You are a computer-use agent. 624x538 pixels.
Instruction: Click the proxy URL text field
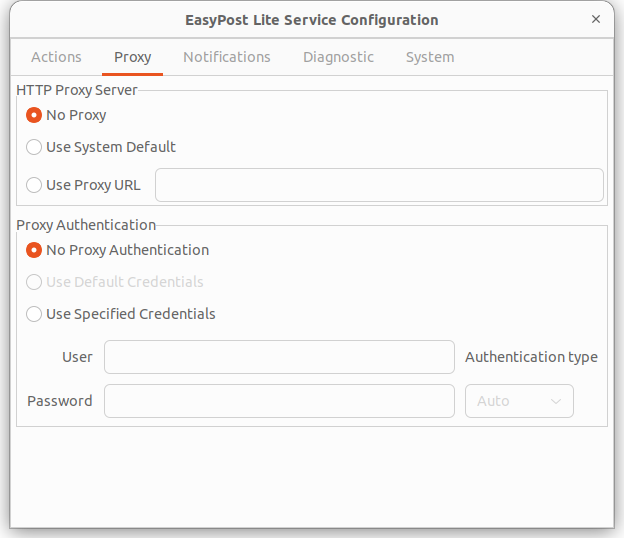click(379, 185)
